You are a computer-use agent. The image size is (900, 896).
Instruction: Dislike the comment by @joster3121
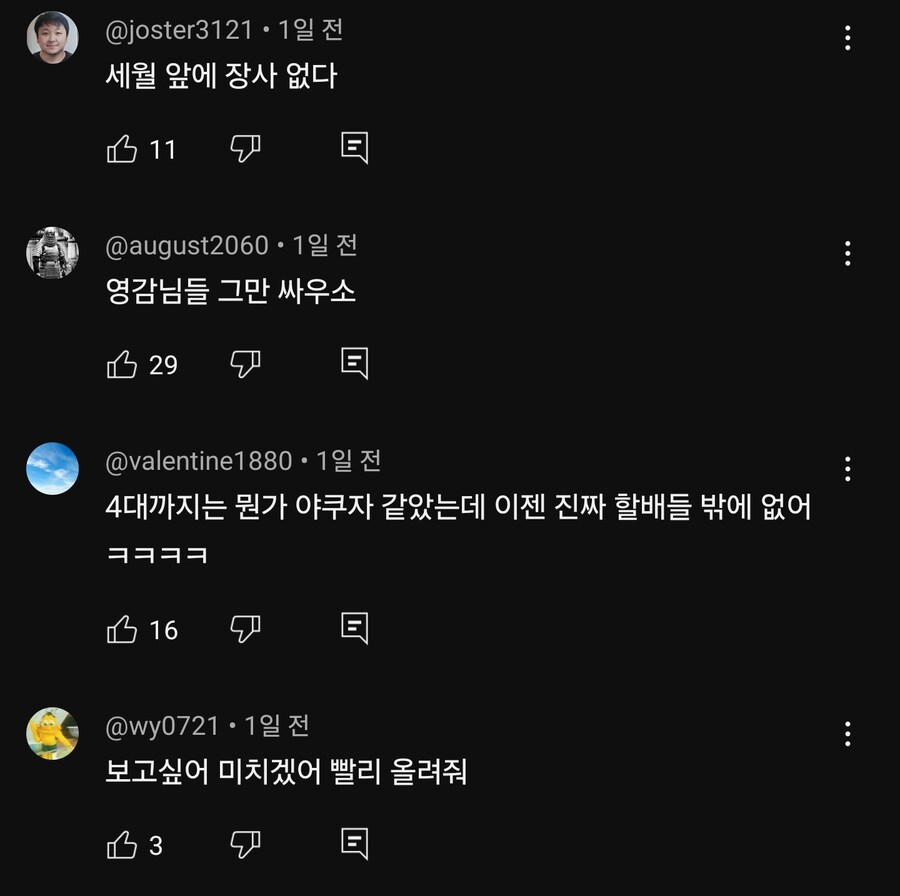(x=245, y=149)
